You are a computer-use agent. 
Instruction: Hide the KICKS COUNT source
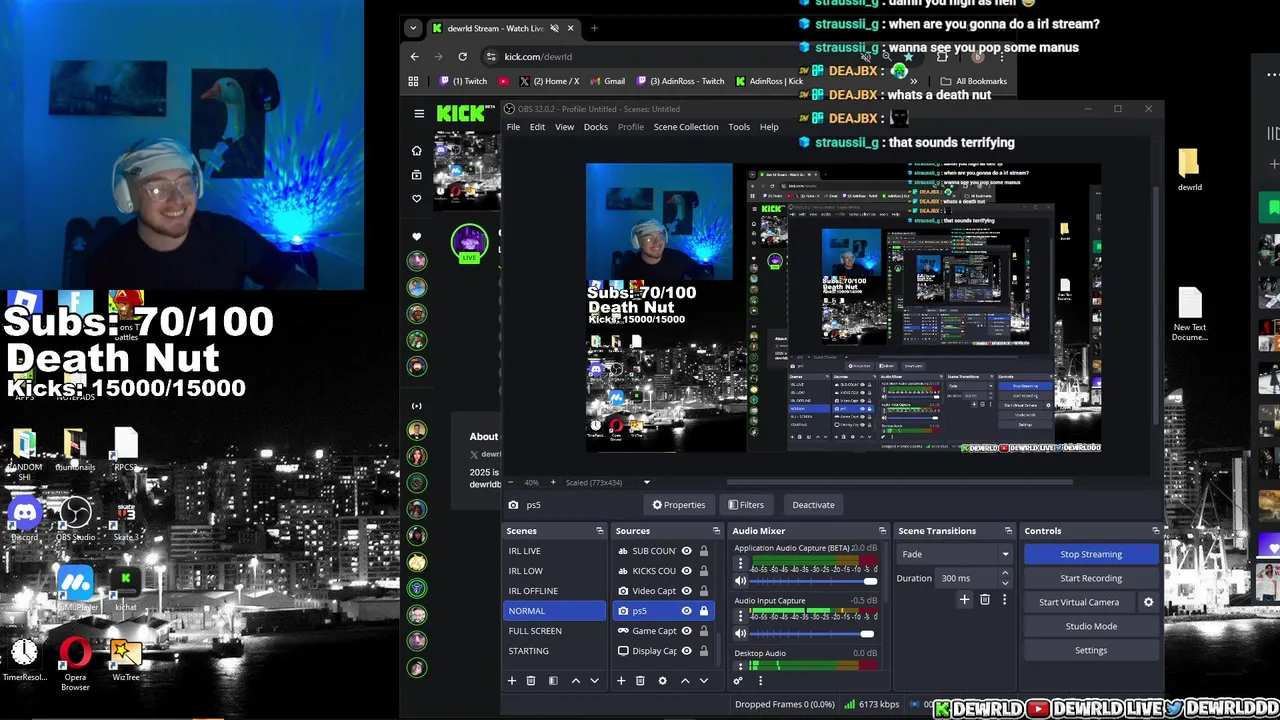(x=686, y=571)
